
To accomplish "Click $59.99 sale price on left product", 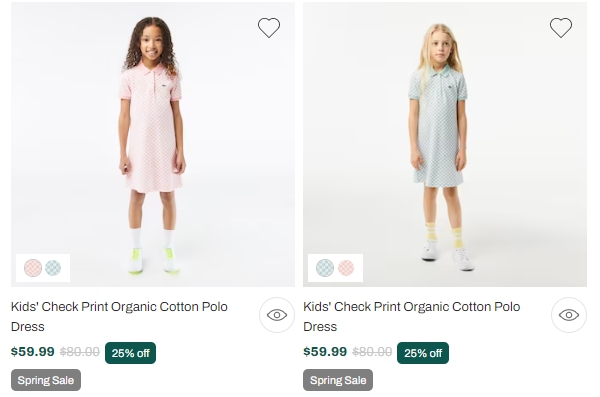I will tap(33, 351).
